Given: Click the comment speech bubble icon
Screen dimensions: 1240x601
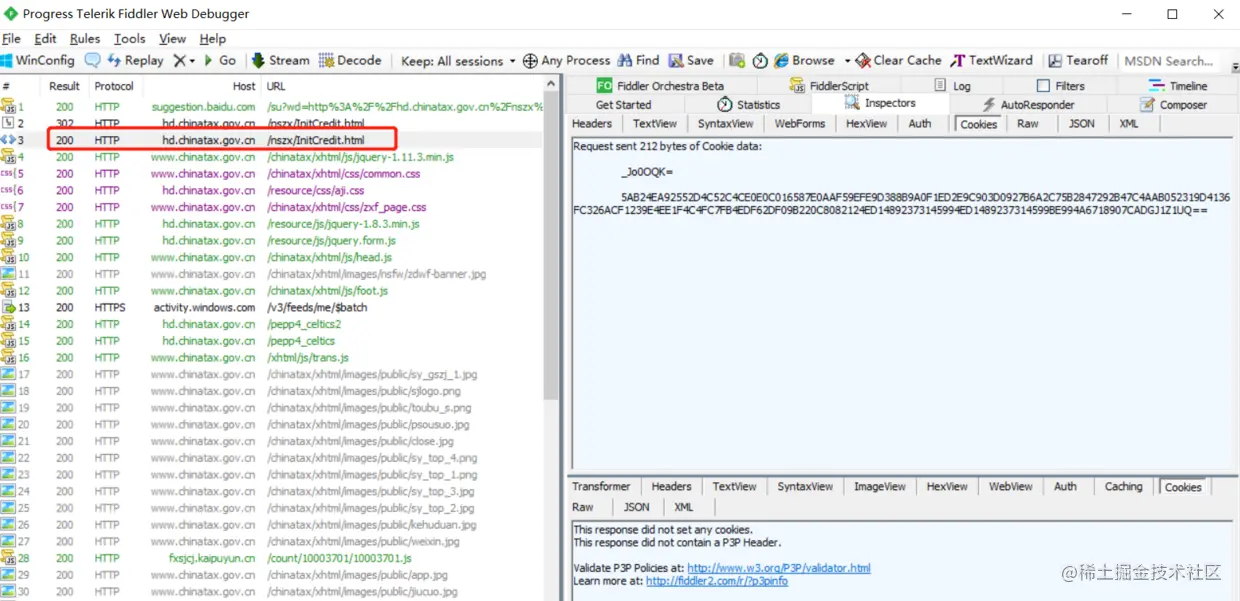Looking at the screenshot, I should [92, 60].
